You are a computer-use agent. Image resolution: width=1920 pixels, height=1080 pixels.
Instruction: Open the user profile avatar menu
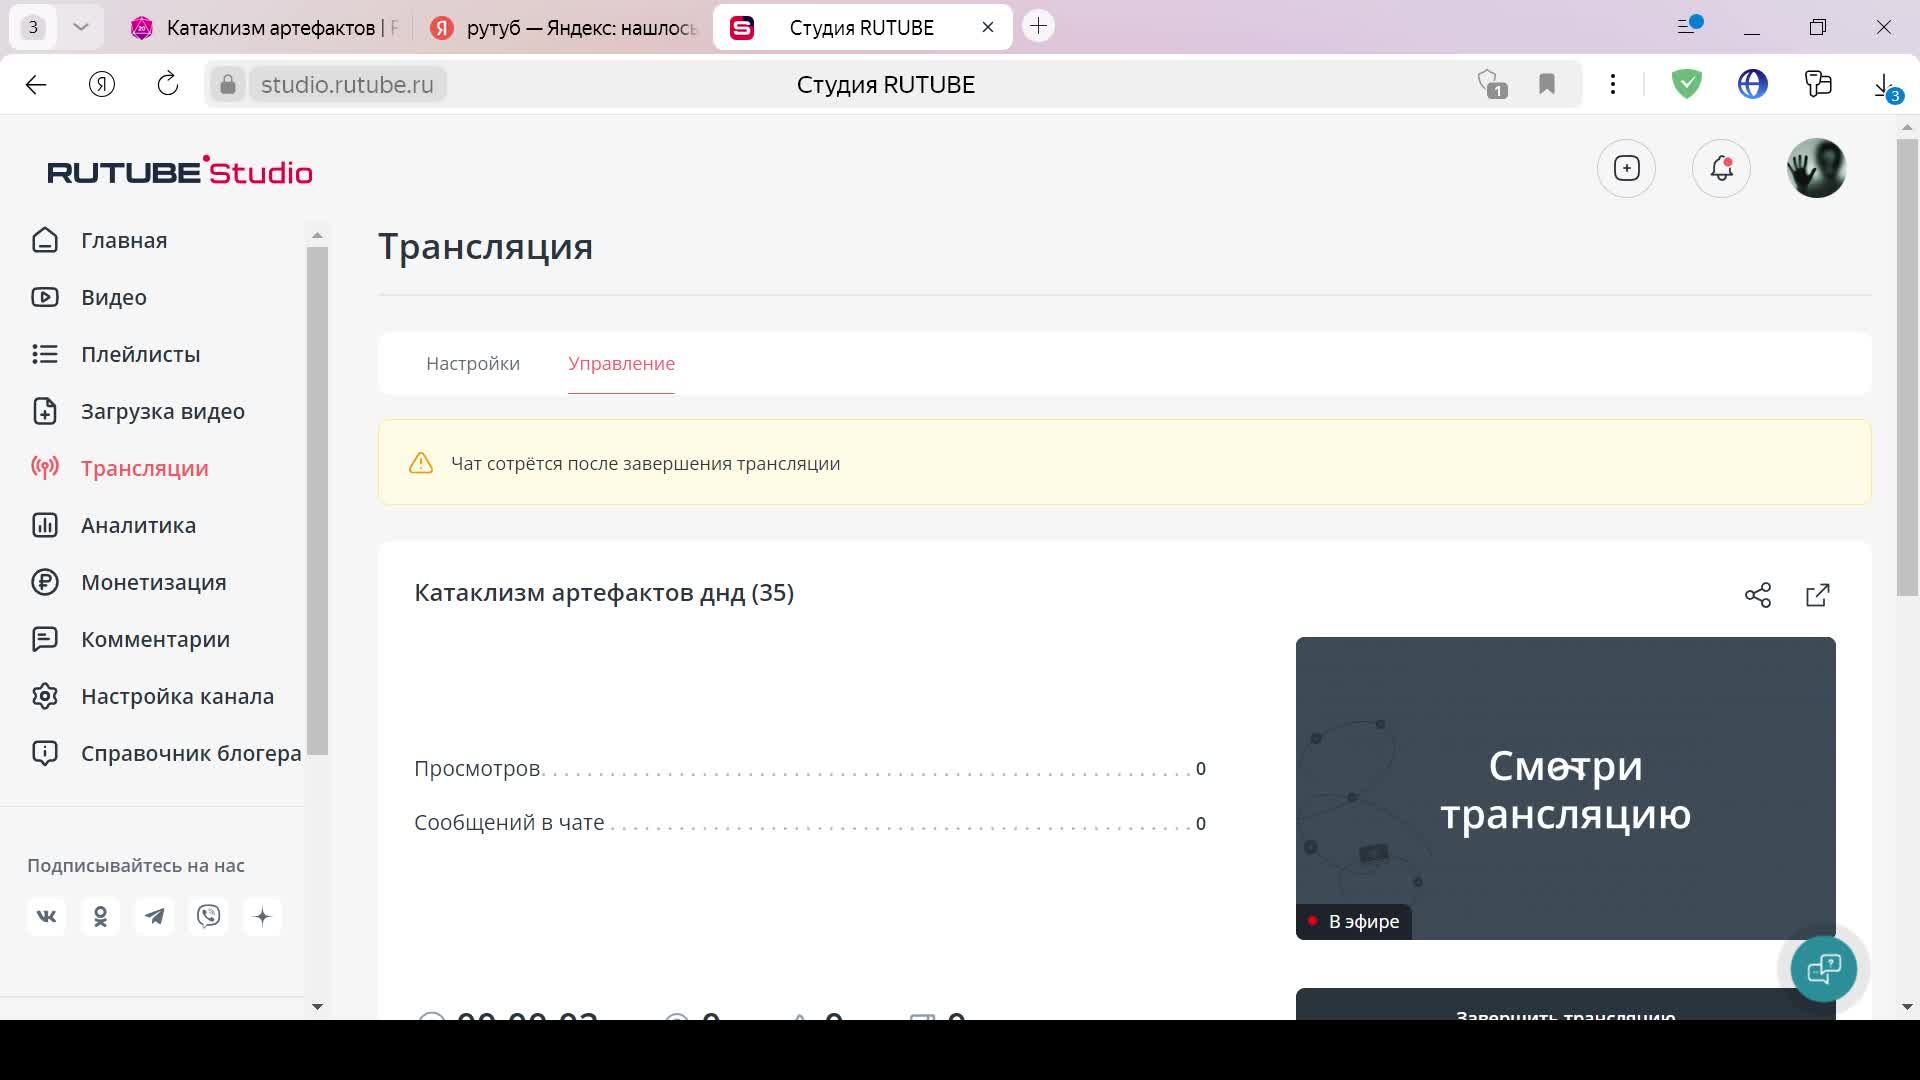point(1815,168)
